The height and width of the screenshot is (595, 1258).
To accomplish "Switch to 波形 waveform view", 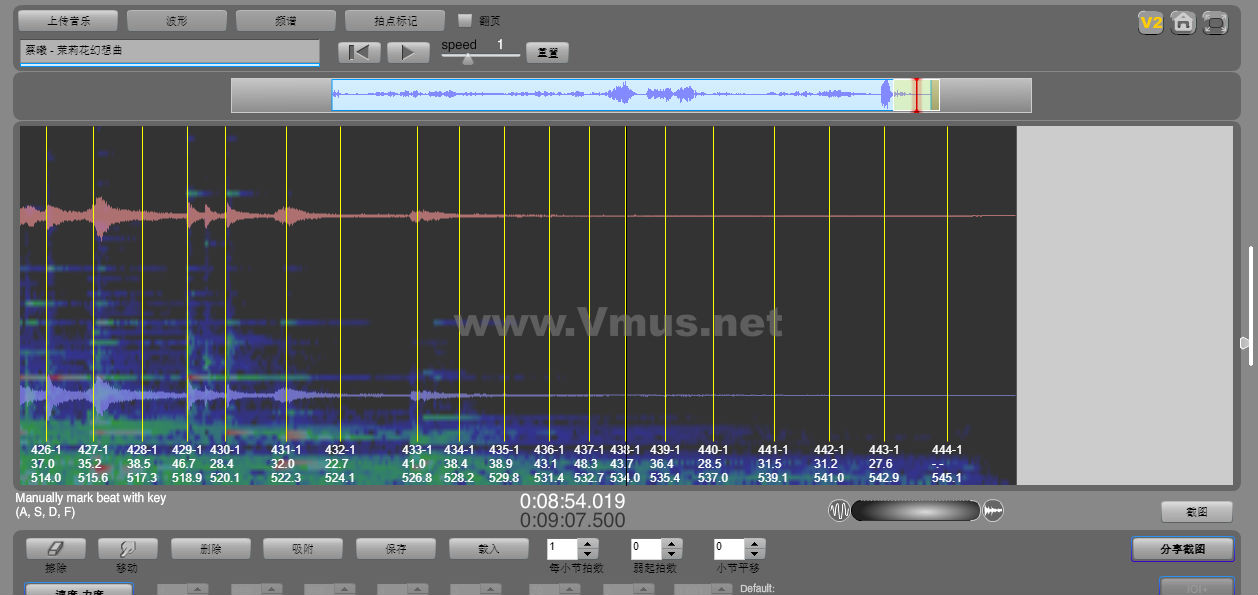I will (177, 20).
